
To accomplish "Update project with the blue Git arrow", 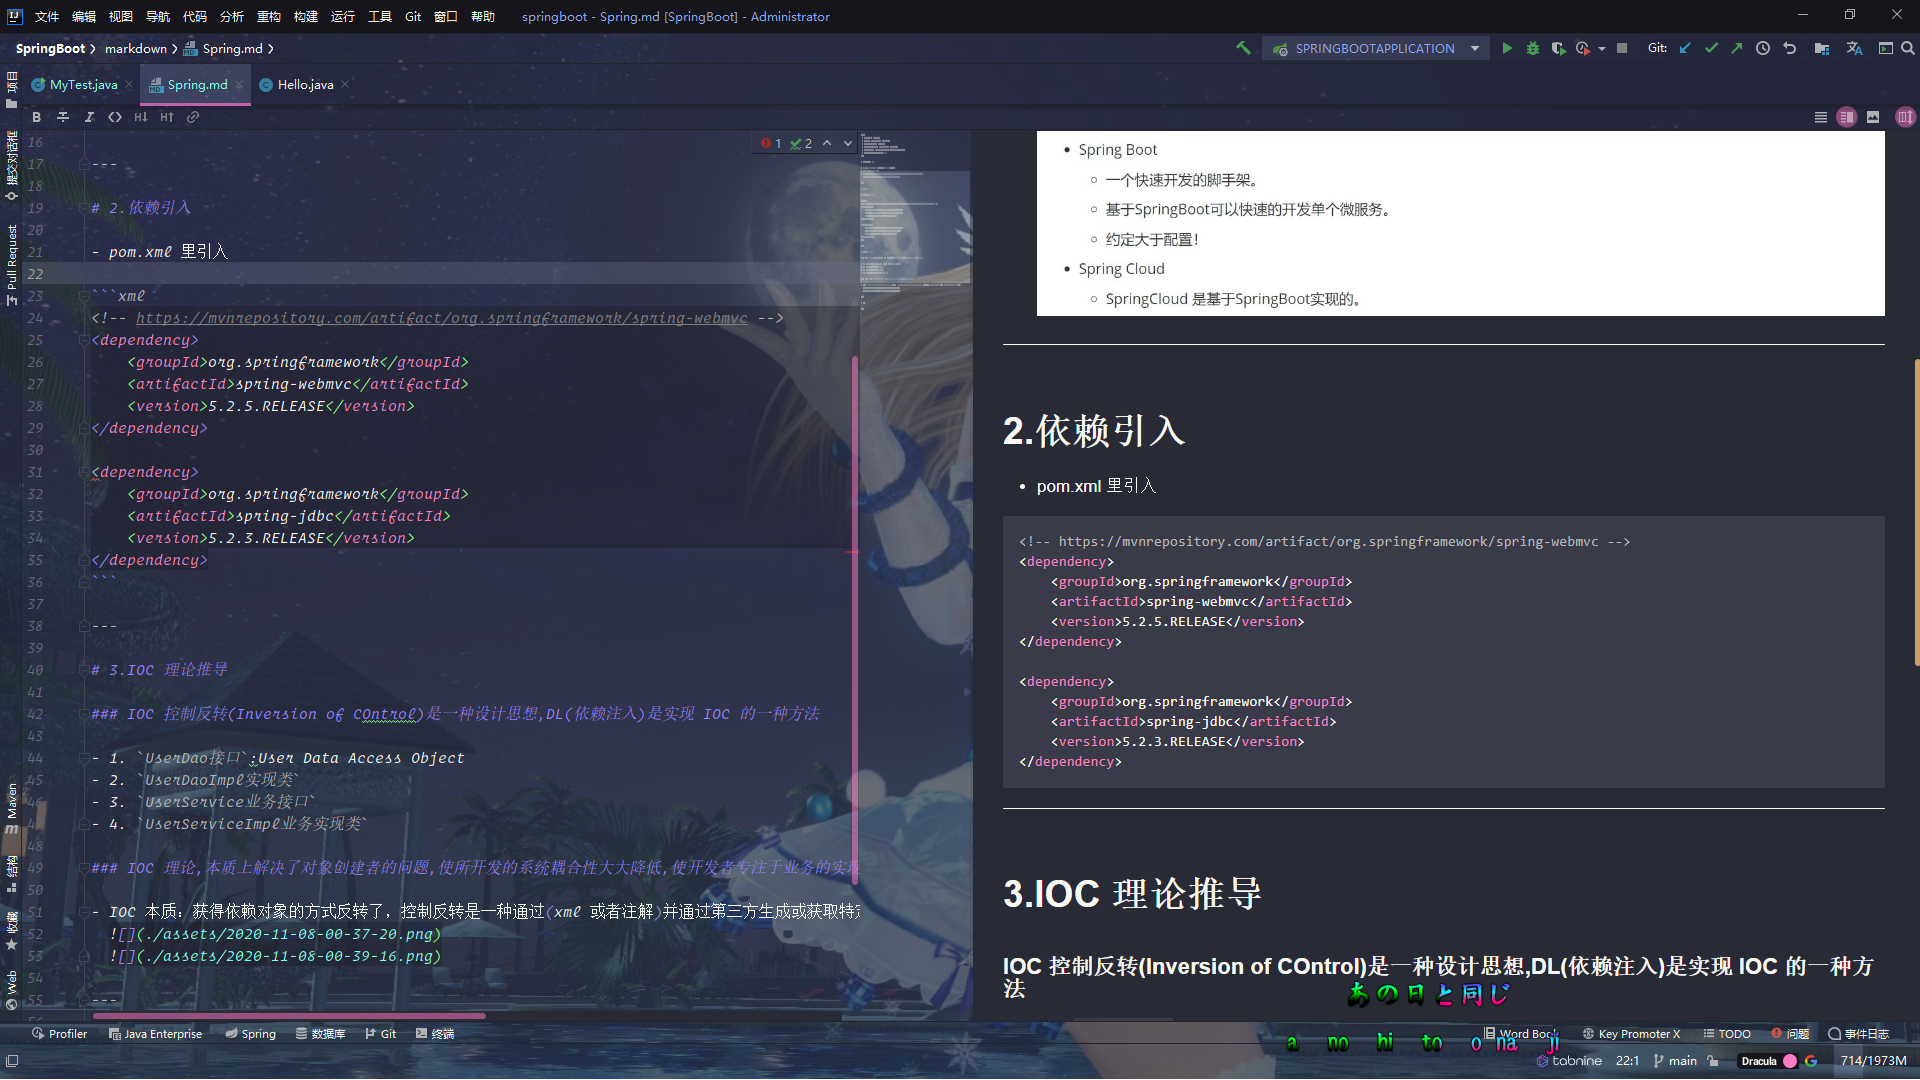I will tap(1685, 48).
